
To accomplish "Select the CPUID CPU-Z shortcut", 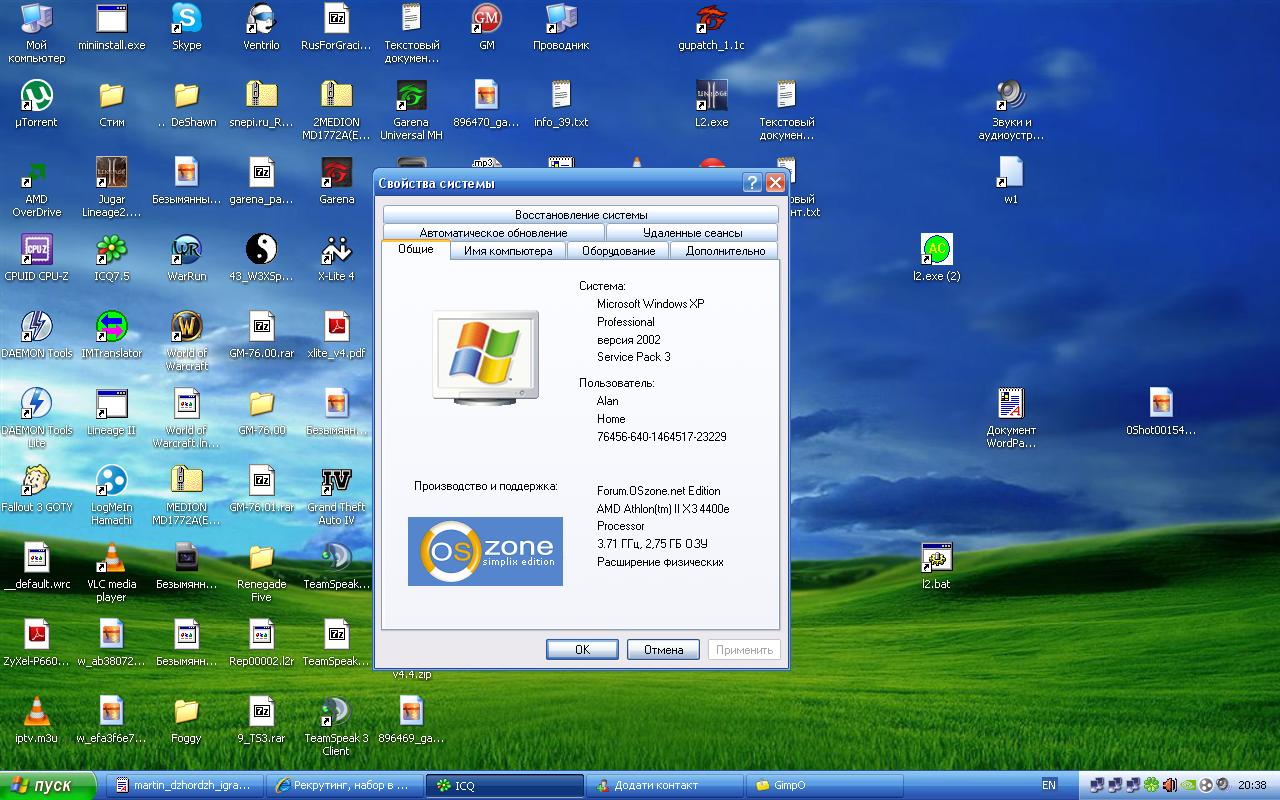I will [36, 258].
